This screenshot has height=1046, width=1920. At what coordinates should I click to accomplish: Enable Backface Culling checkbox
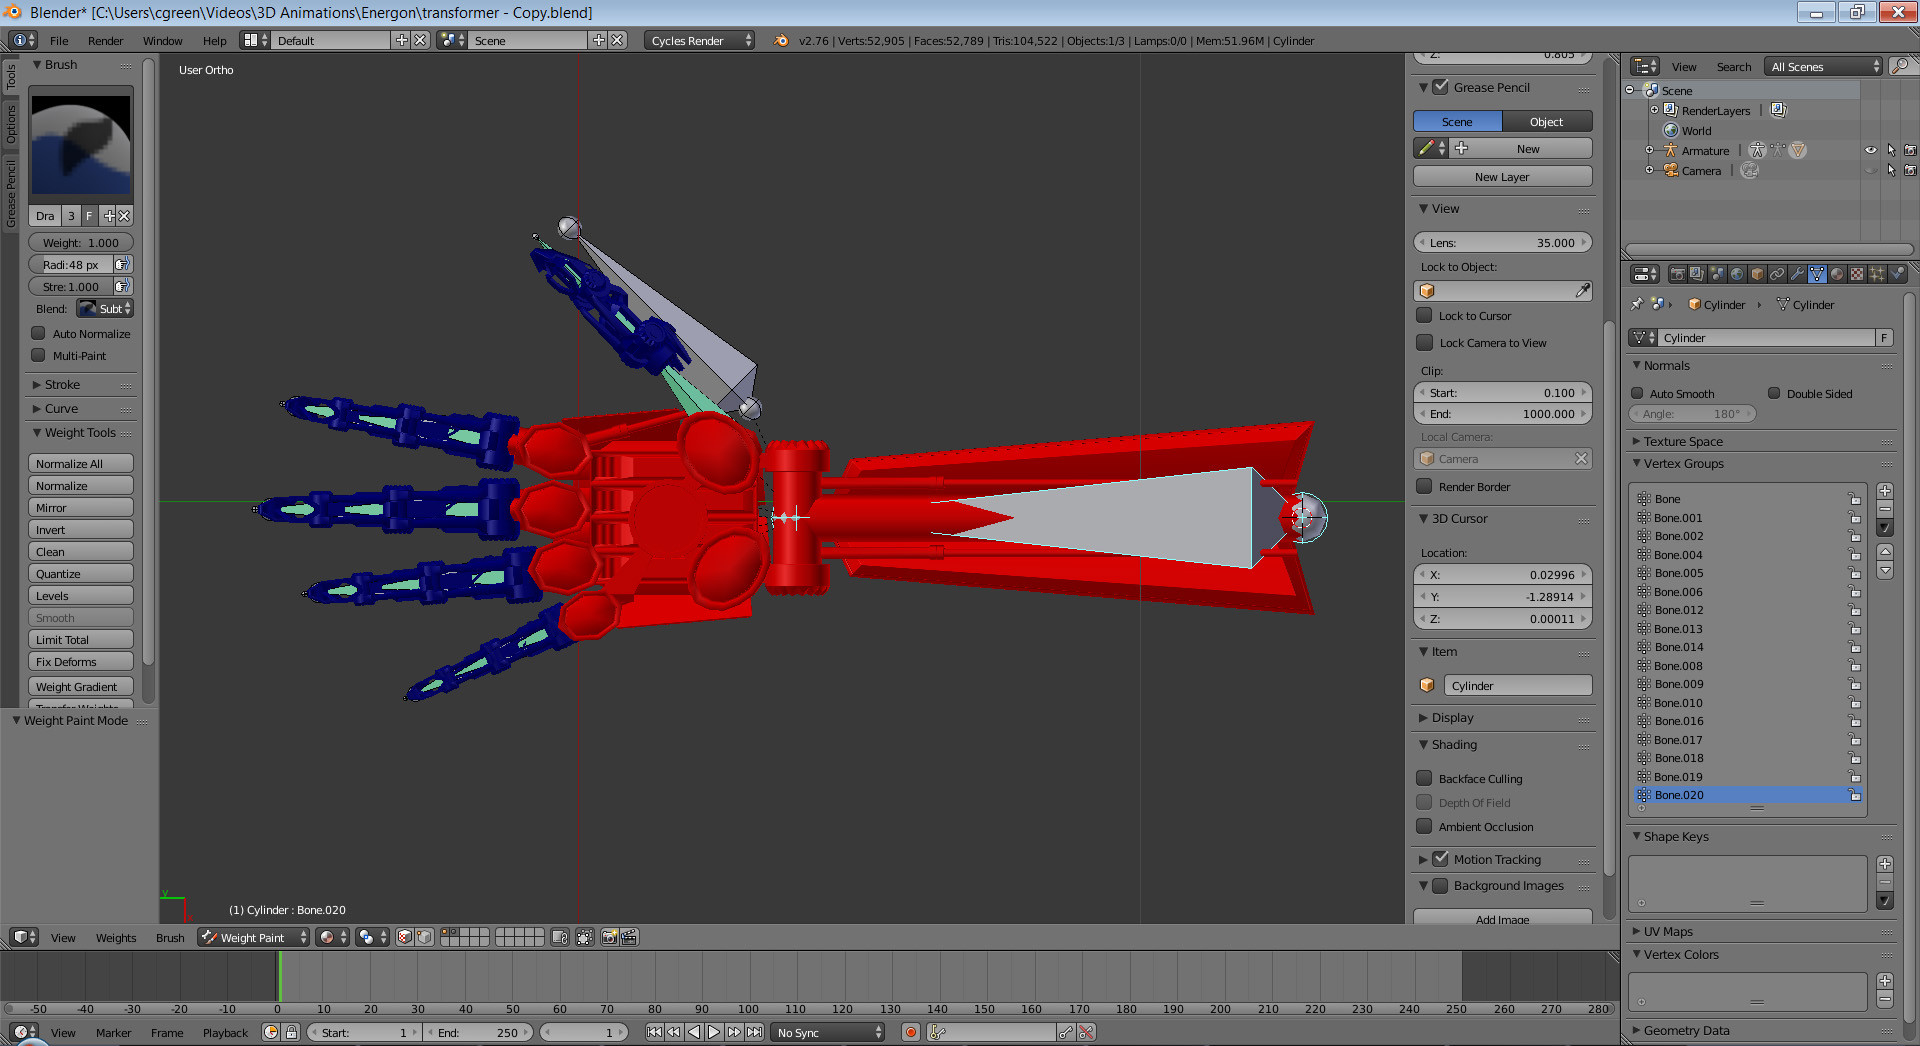1424,778
